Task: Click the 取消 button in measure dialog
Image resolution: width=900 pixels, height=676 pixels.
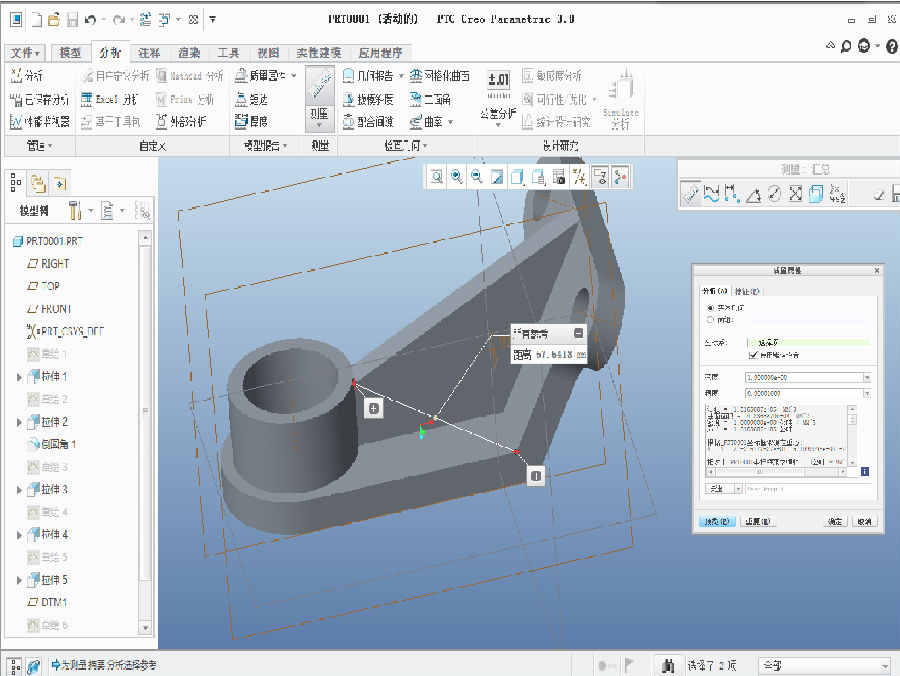Action: pyautogui.click(x=865, y=522)
